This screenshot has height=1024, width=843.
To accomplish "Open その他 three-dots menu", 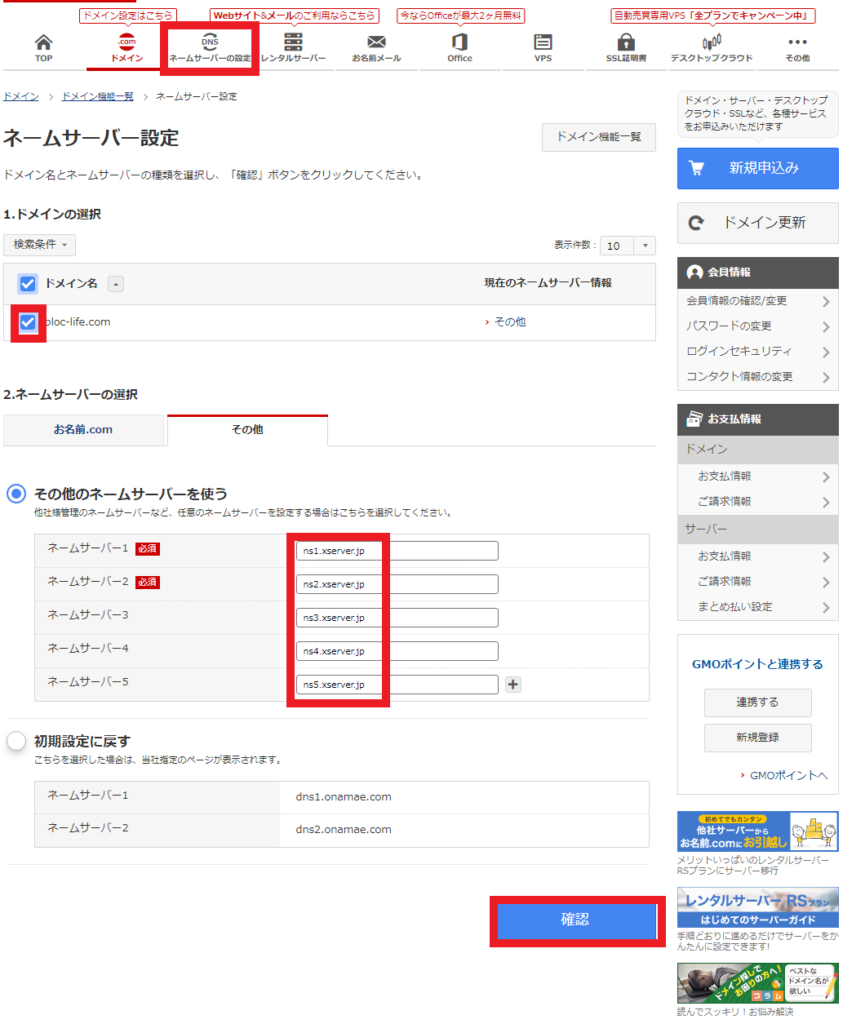I will (797, 48).
